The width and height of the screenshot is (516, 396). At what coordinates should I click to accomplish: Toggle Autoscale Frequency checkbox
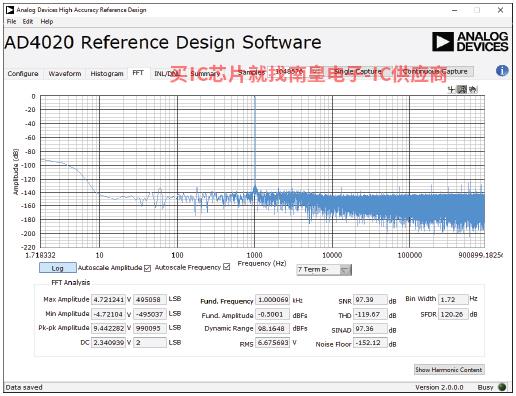point(227,267)
